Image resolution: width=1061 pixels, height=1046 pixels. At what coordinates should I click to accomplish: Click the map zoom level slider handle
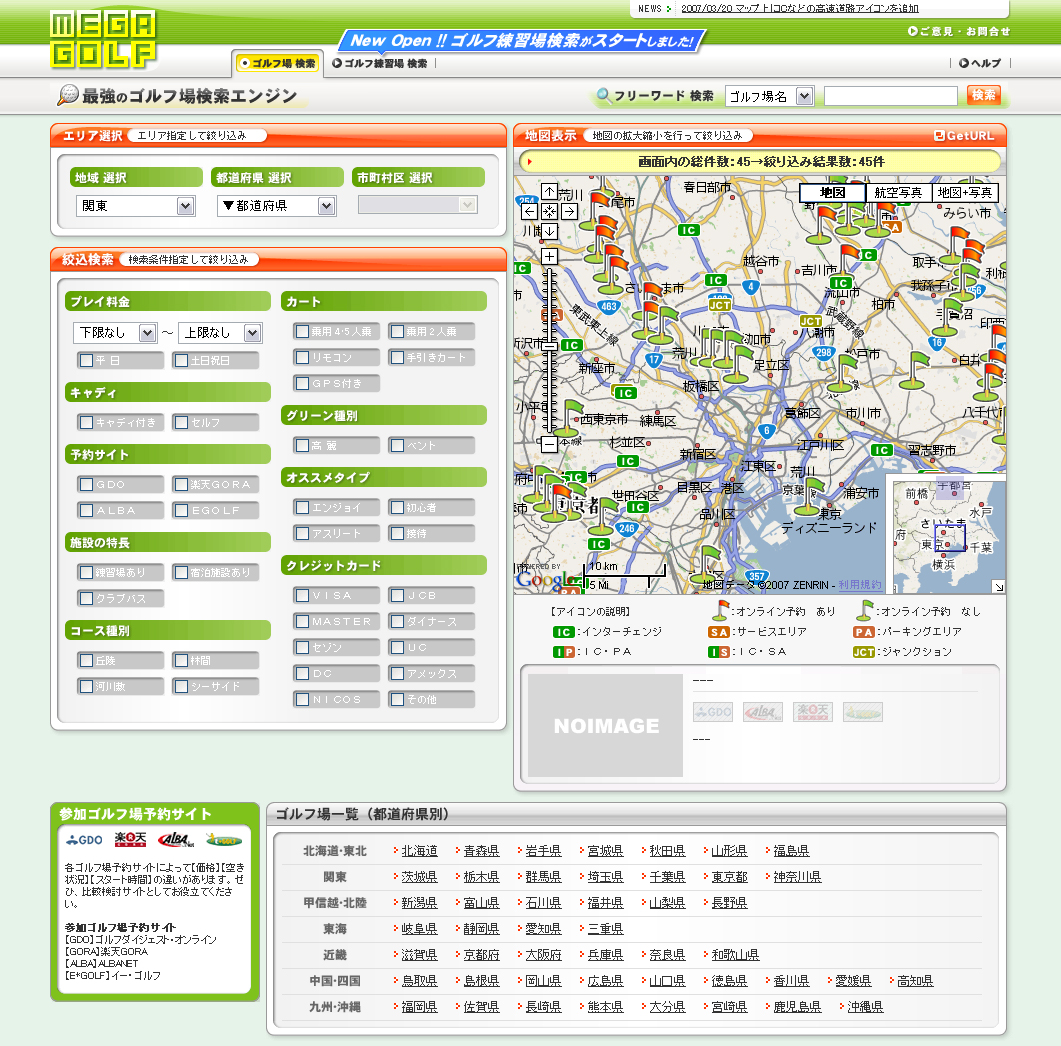tap(549, 346)
